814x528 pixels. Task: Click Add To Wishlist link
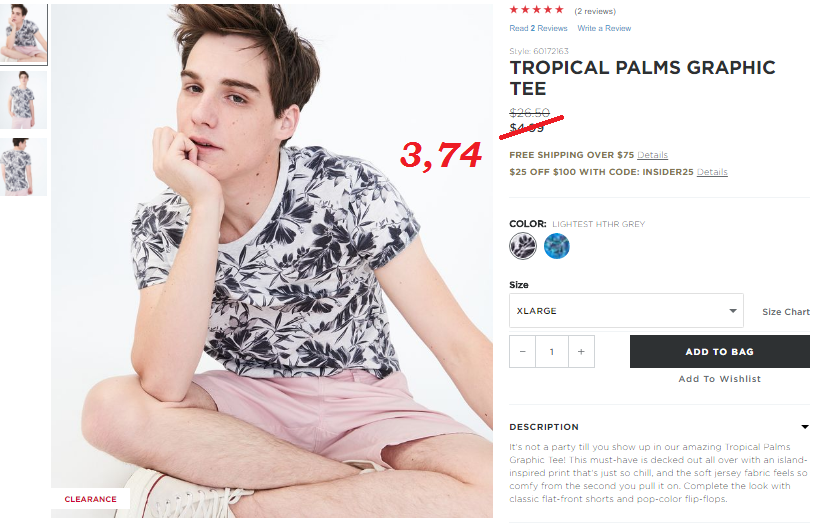[720, 379]
